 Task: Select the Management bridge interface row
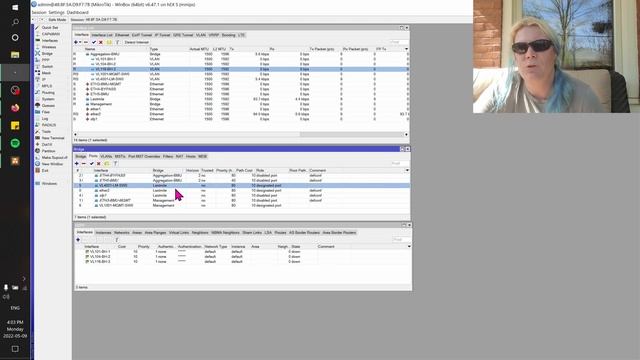(x=241, y=104)
